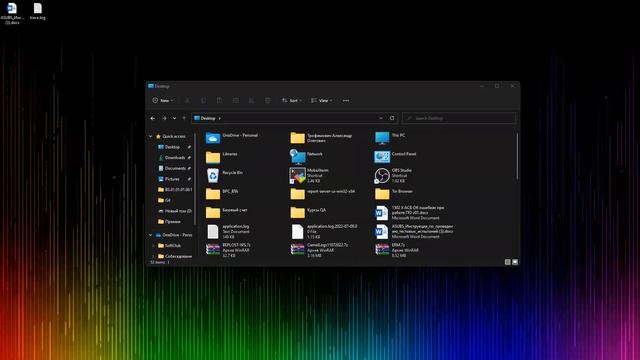The width and height of the screenshot is (640, 360).
Task: Open the Sort dropdown menu
Action: 291,100
